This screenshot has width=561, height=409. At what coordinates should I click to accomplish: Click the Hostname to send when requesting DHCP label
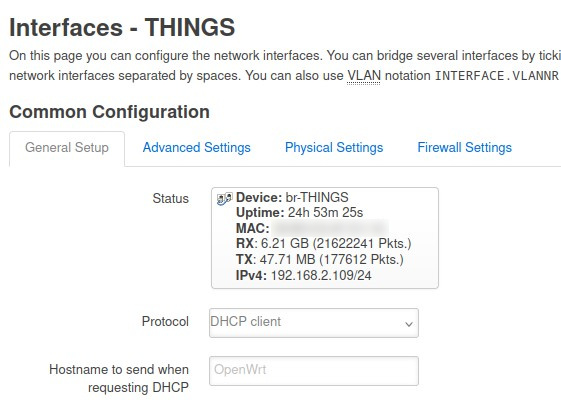click(x=119, y=378)
